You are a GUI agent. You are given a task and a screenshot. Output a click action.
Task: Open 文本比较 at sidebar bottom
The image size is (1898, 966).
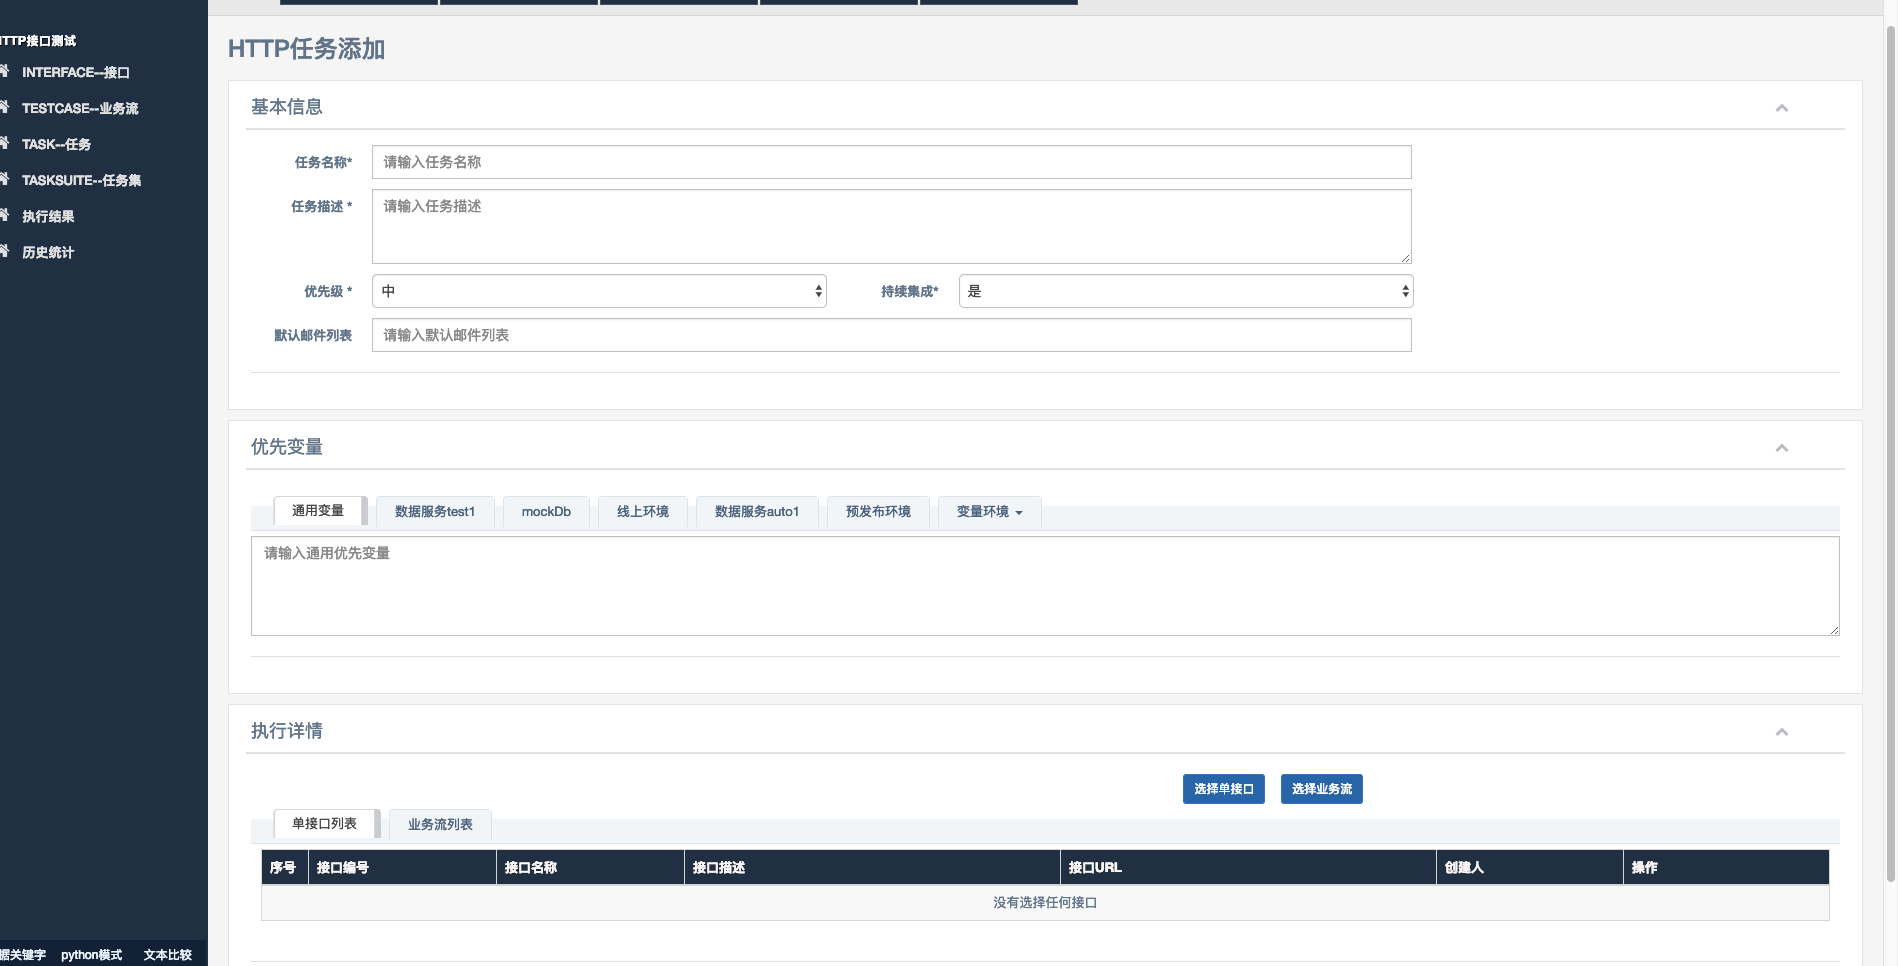(167, 955)
